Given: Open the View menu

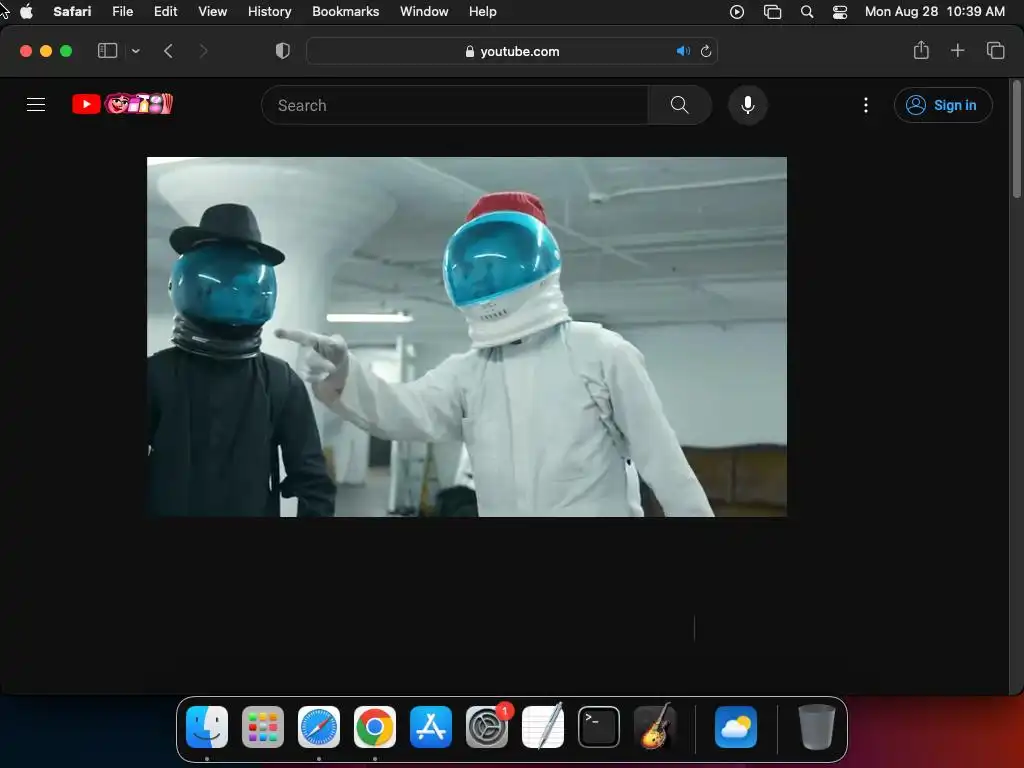Looking at the screenshot, I should (x=213, y=12).
